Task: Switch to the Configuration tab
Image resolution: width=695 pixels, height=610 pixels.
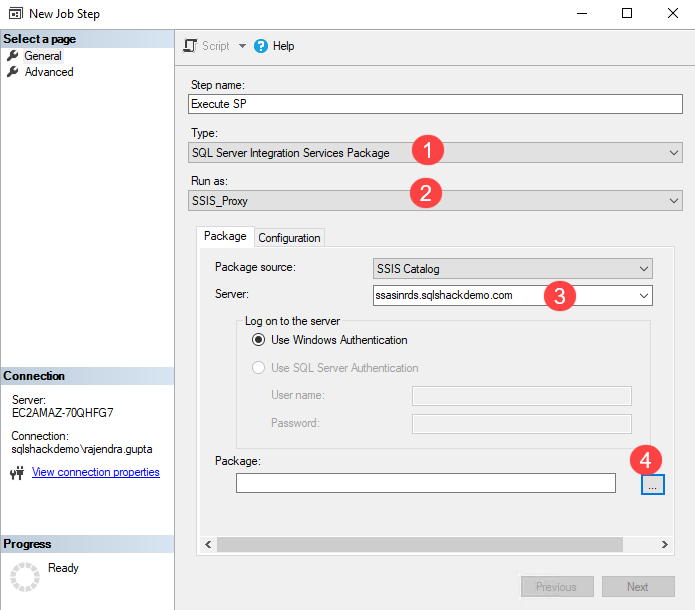Action: point(289,238)
